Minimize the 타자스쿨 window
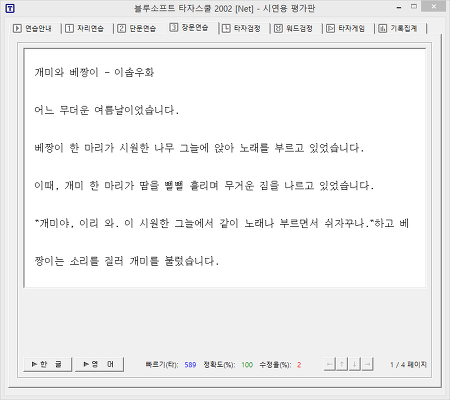This screenshot has height=400, width=450. point(399,7)
